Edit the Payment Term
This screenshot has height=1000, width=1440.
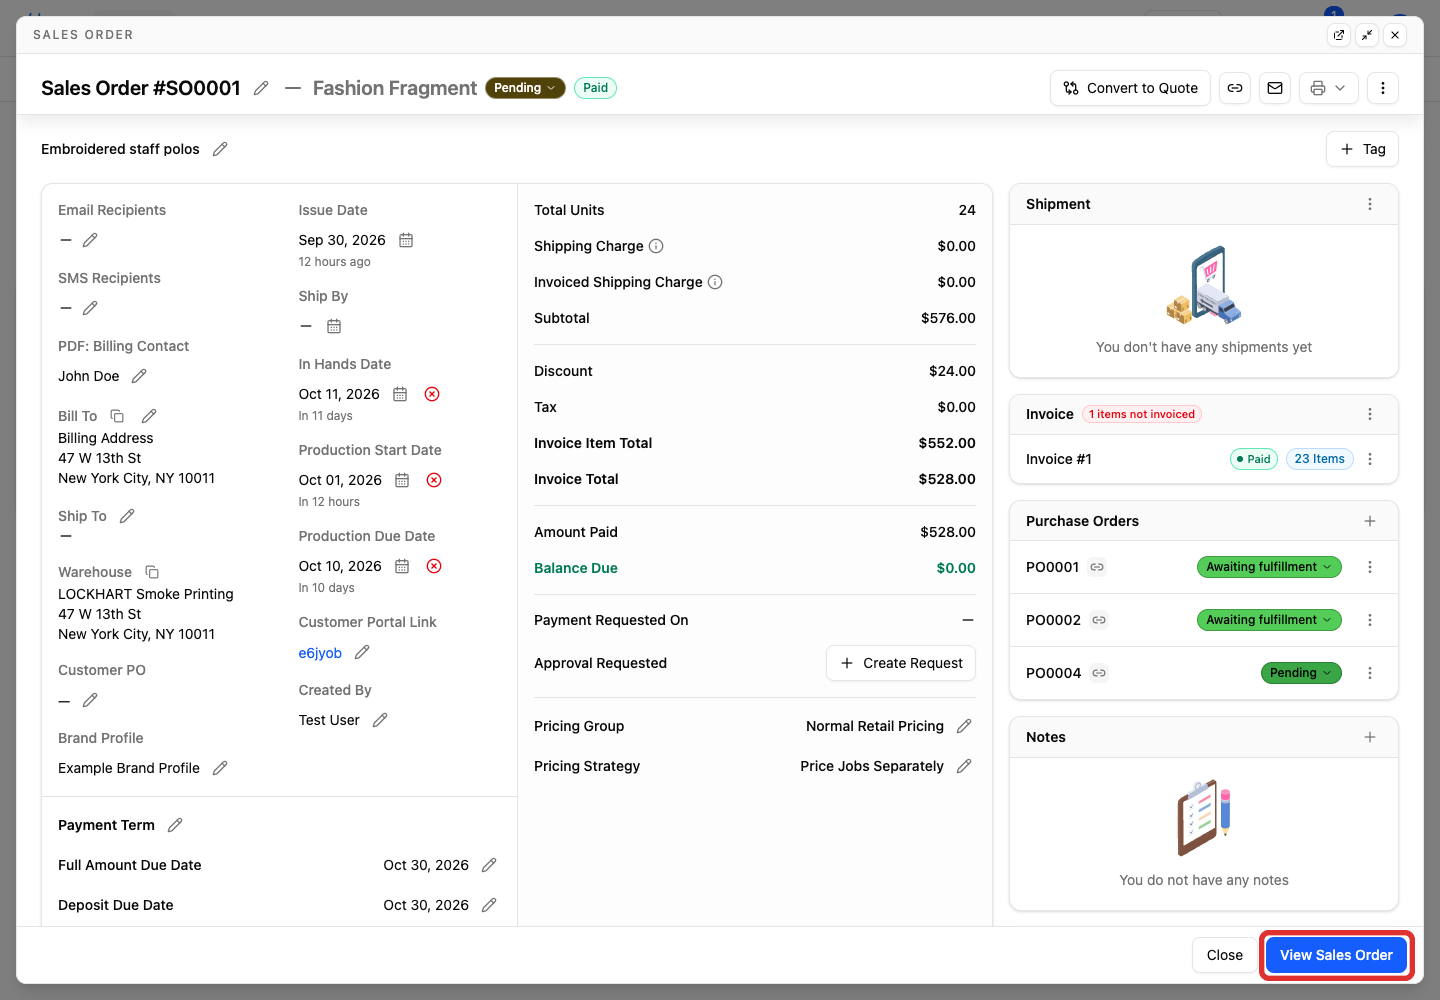[175, 825]
